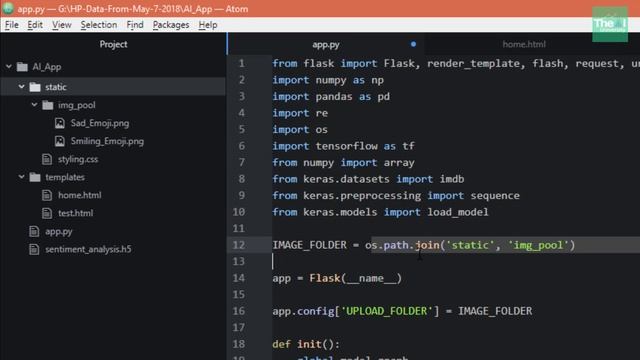Open the Packages menu
The width and height of the screenshot is (640, 360).
click(x=171, y=25)
